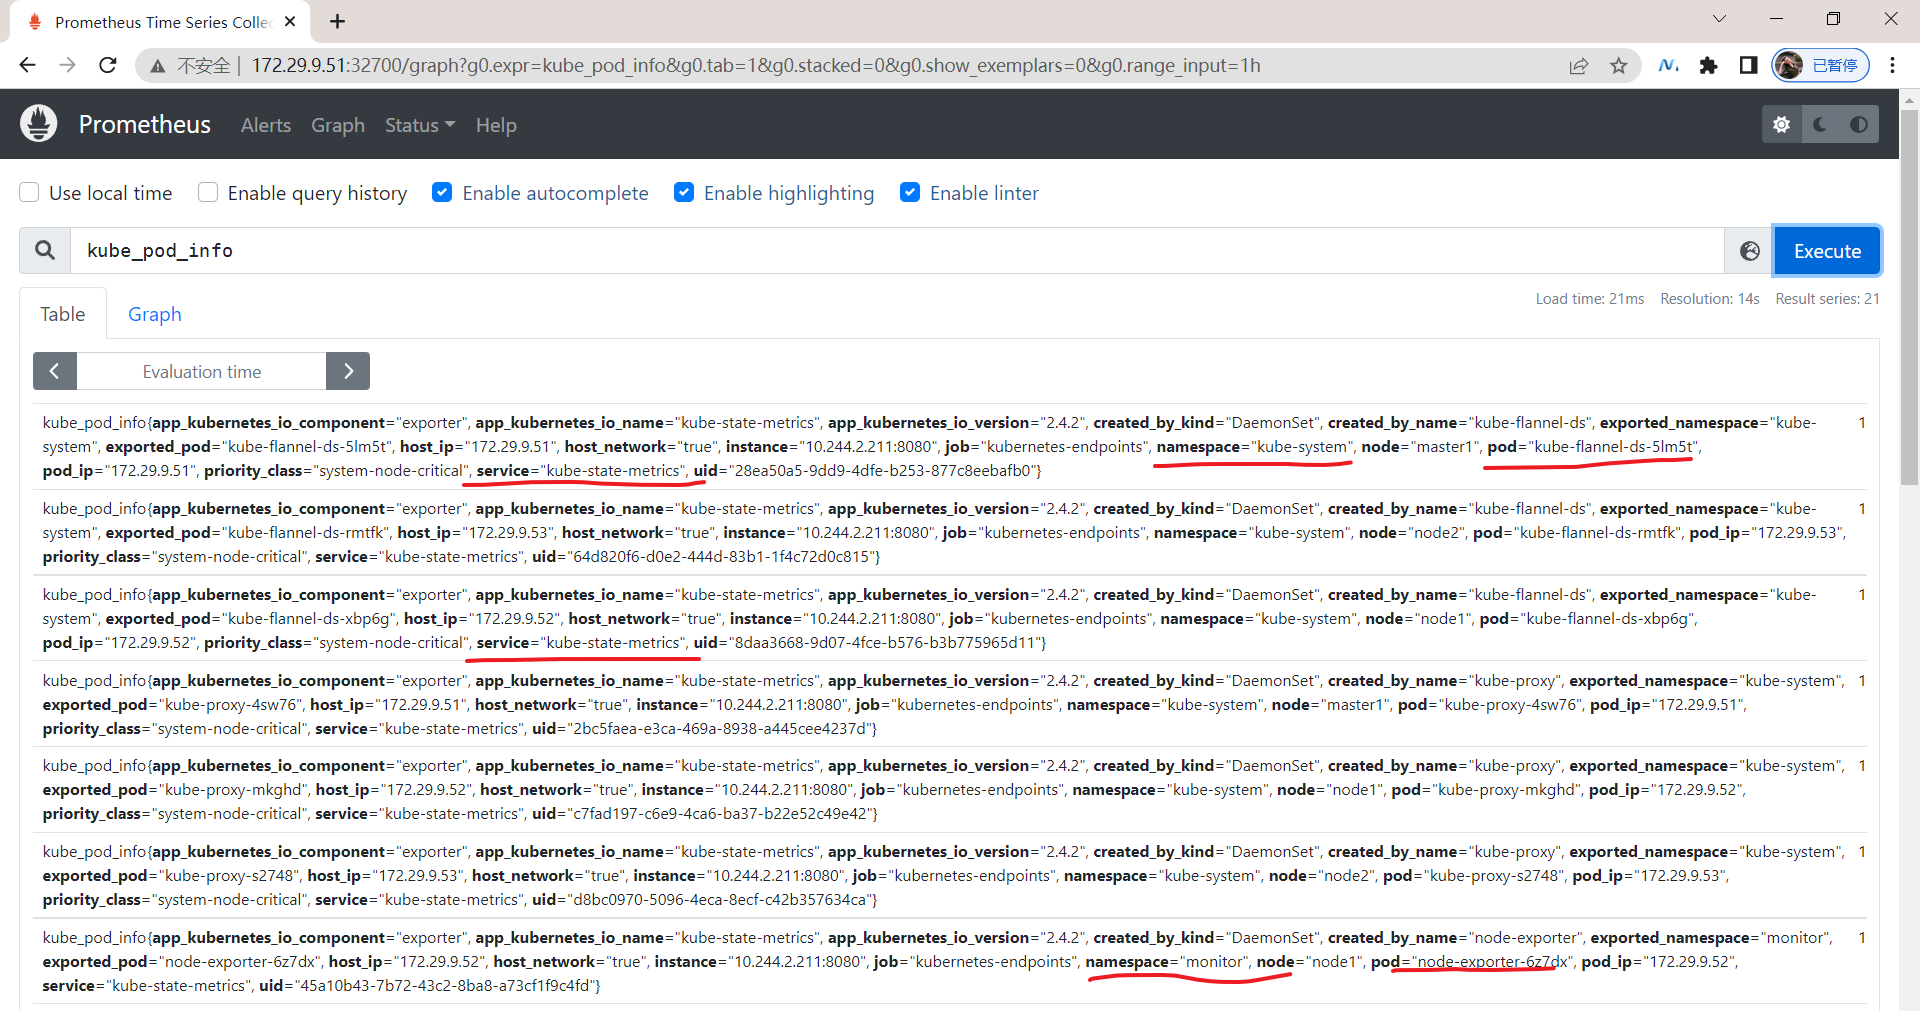Screen dimensions: 1920x1011
Task: Disable the Enable autocomplete checkbox
Action: coord(442,192)
